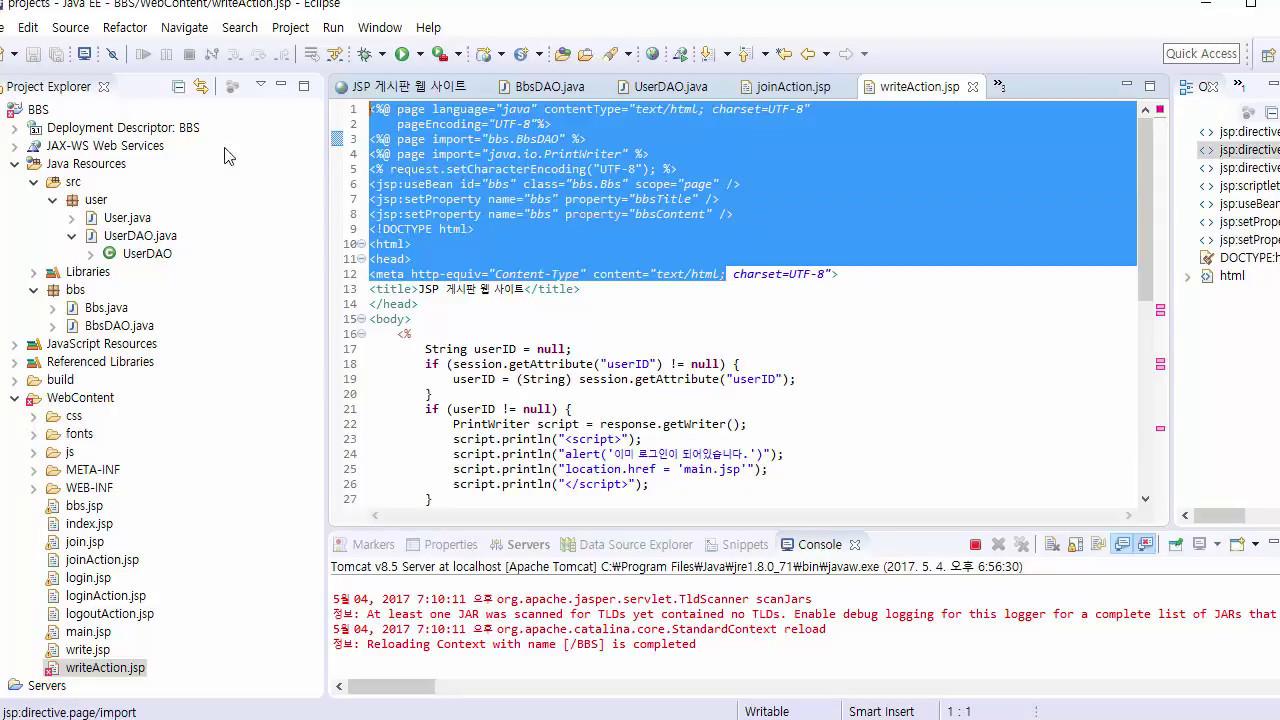
Task: Select login.jsp in Project Explorer
Action: (78, 578)
